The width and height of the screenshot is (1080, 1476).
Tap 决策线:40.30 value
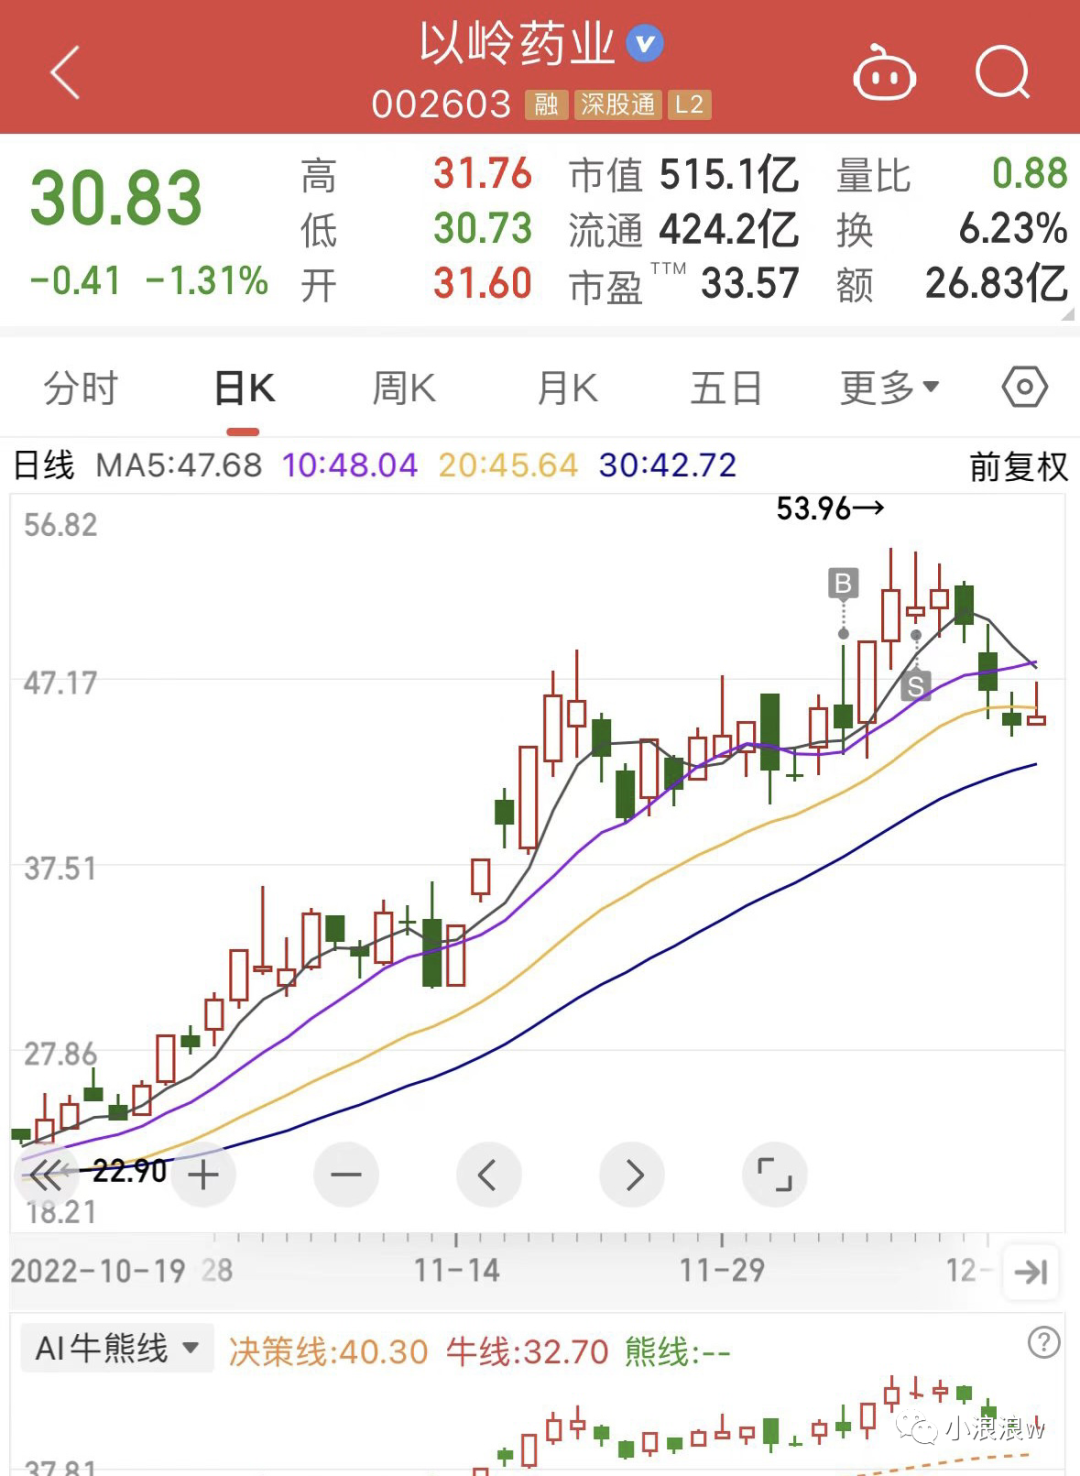pos(329,1352)
